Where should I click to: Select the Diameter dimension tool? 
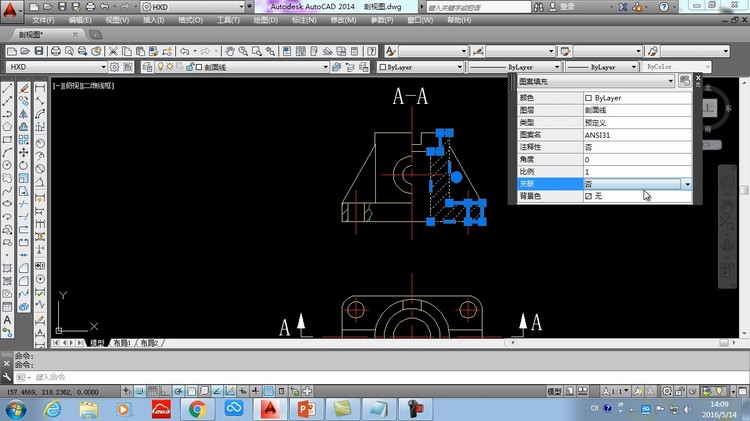[x=40, y=169]
